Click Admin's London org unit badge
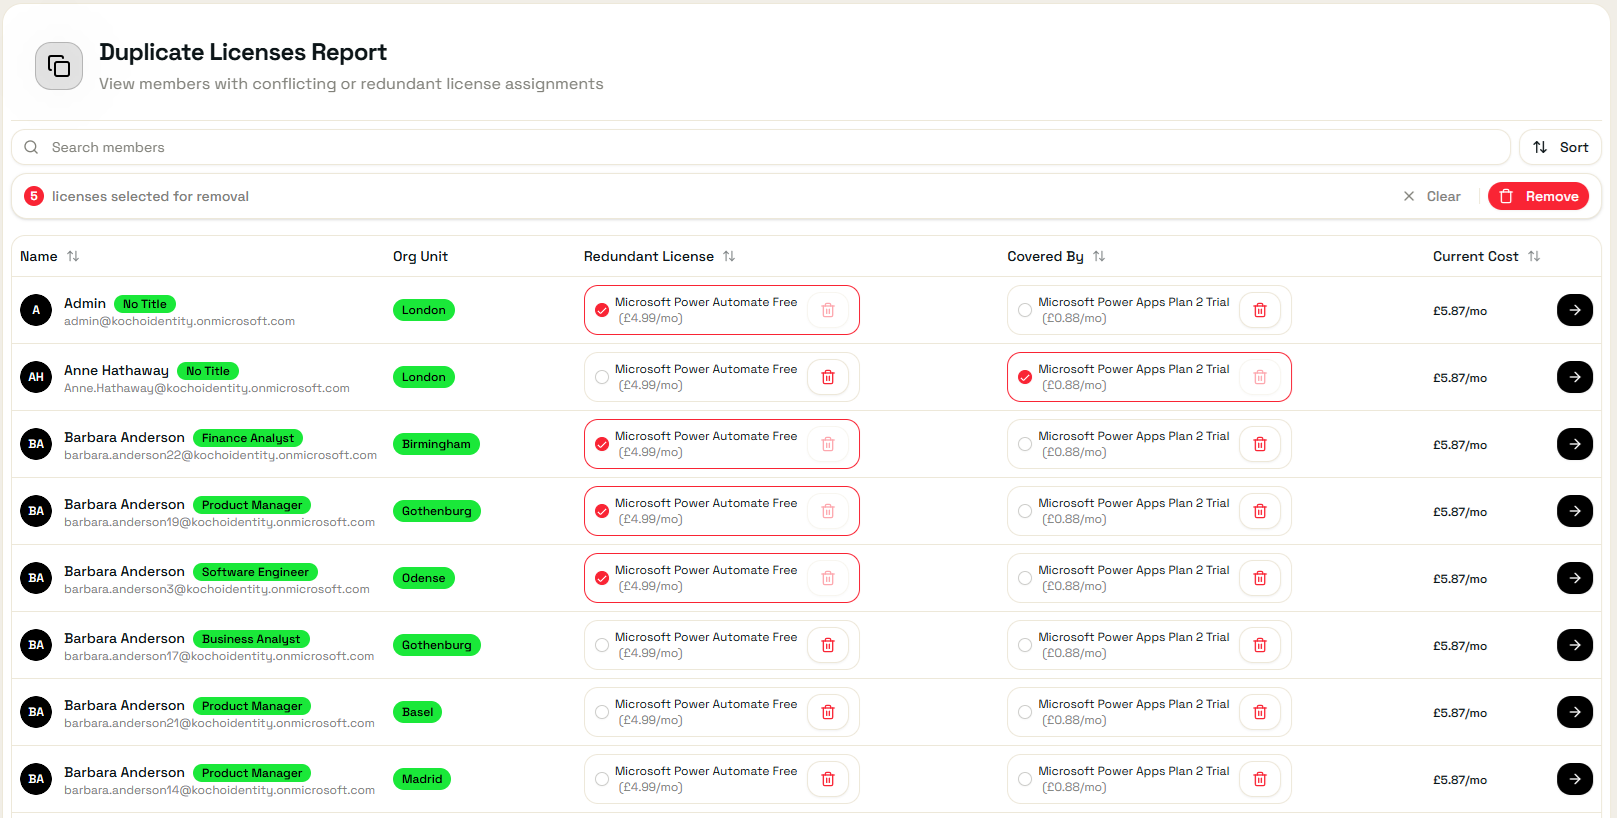The height and width of the screenshot is (818, 1617). (x=424, y=310)
